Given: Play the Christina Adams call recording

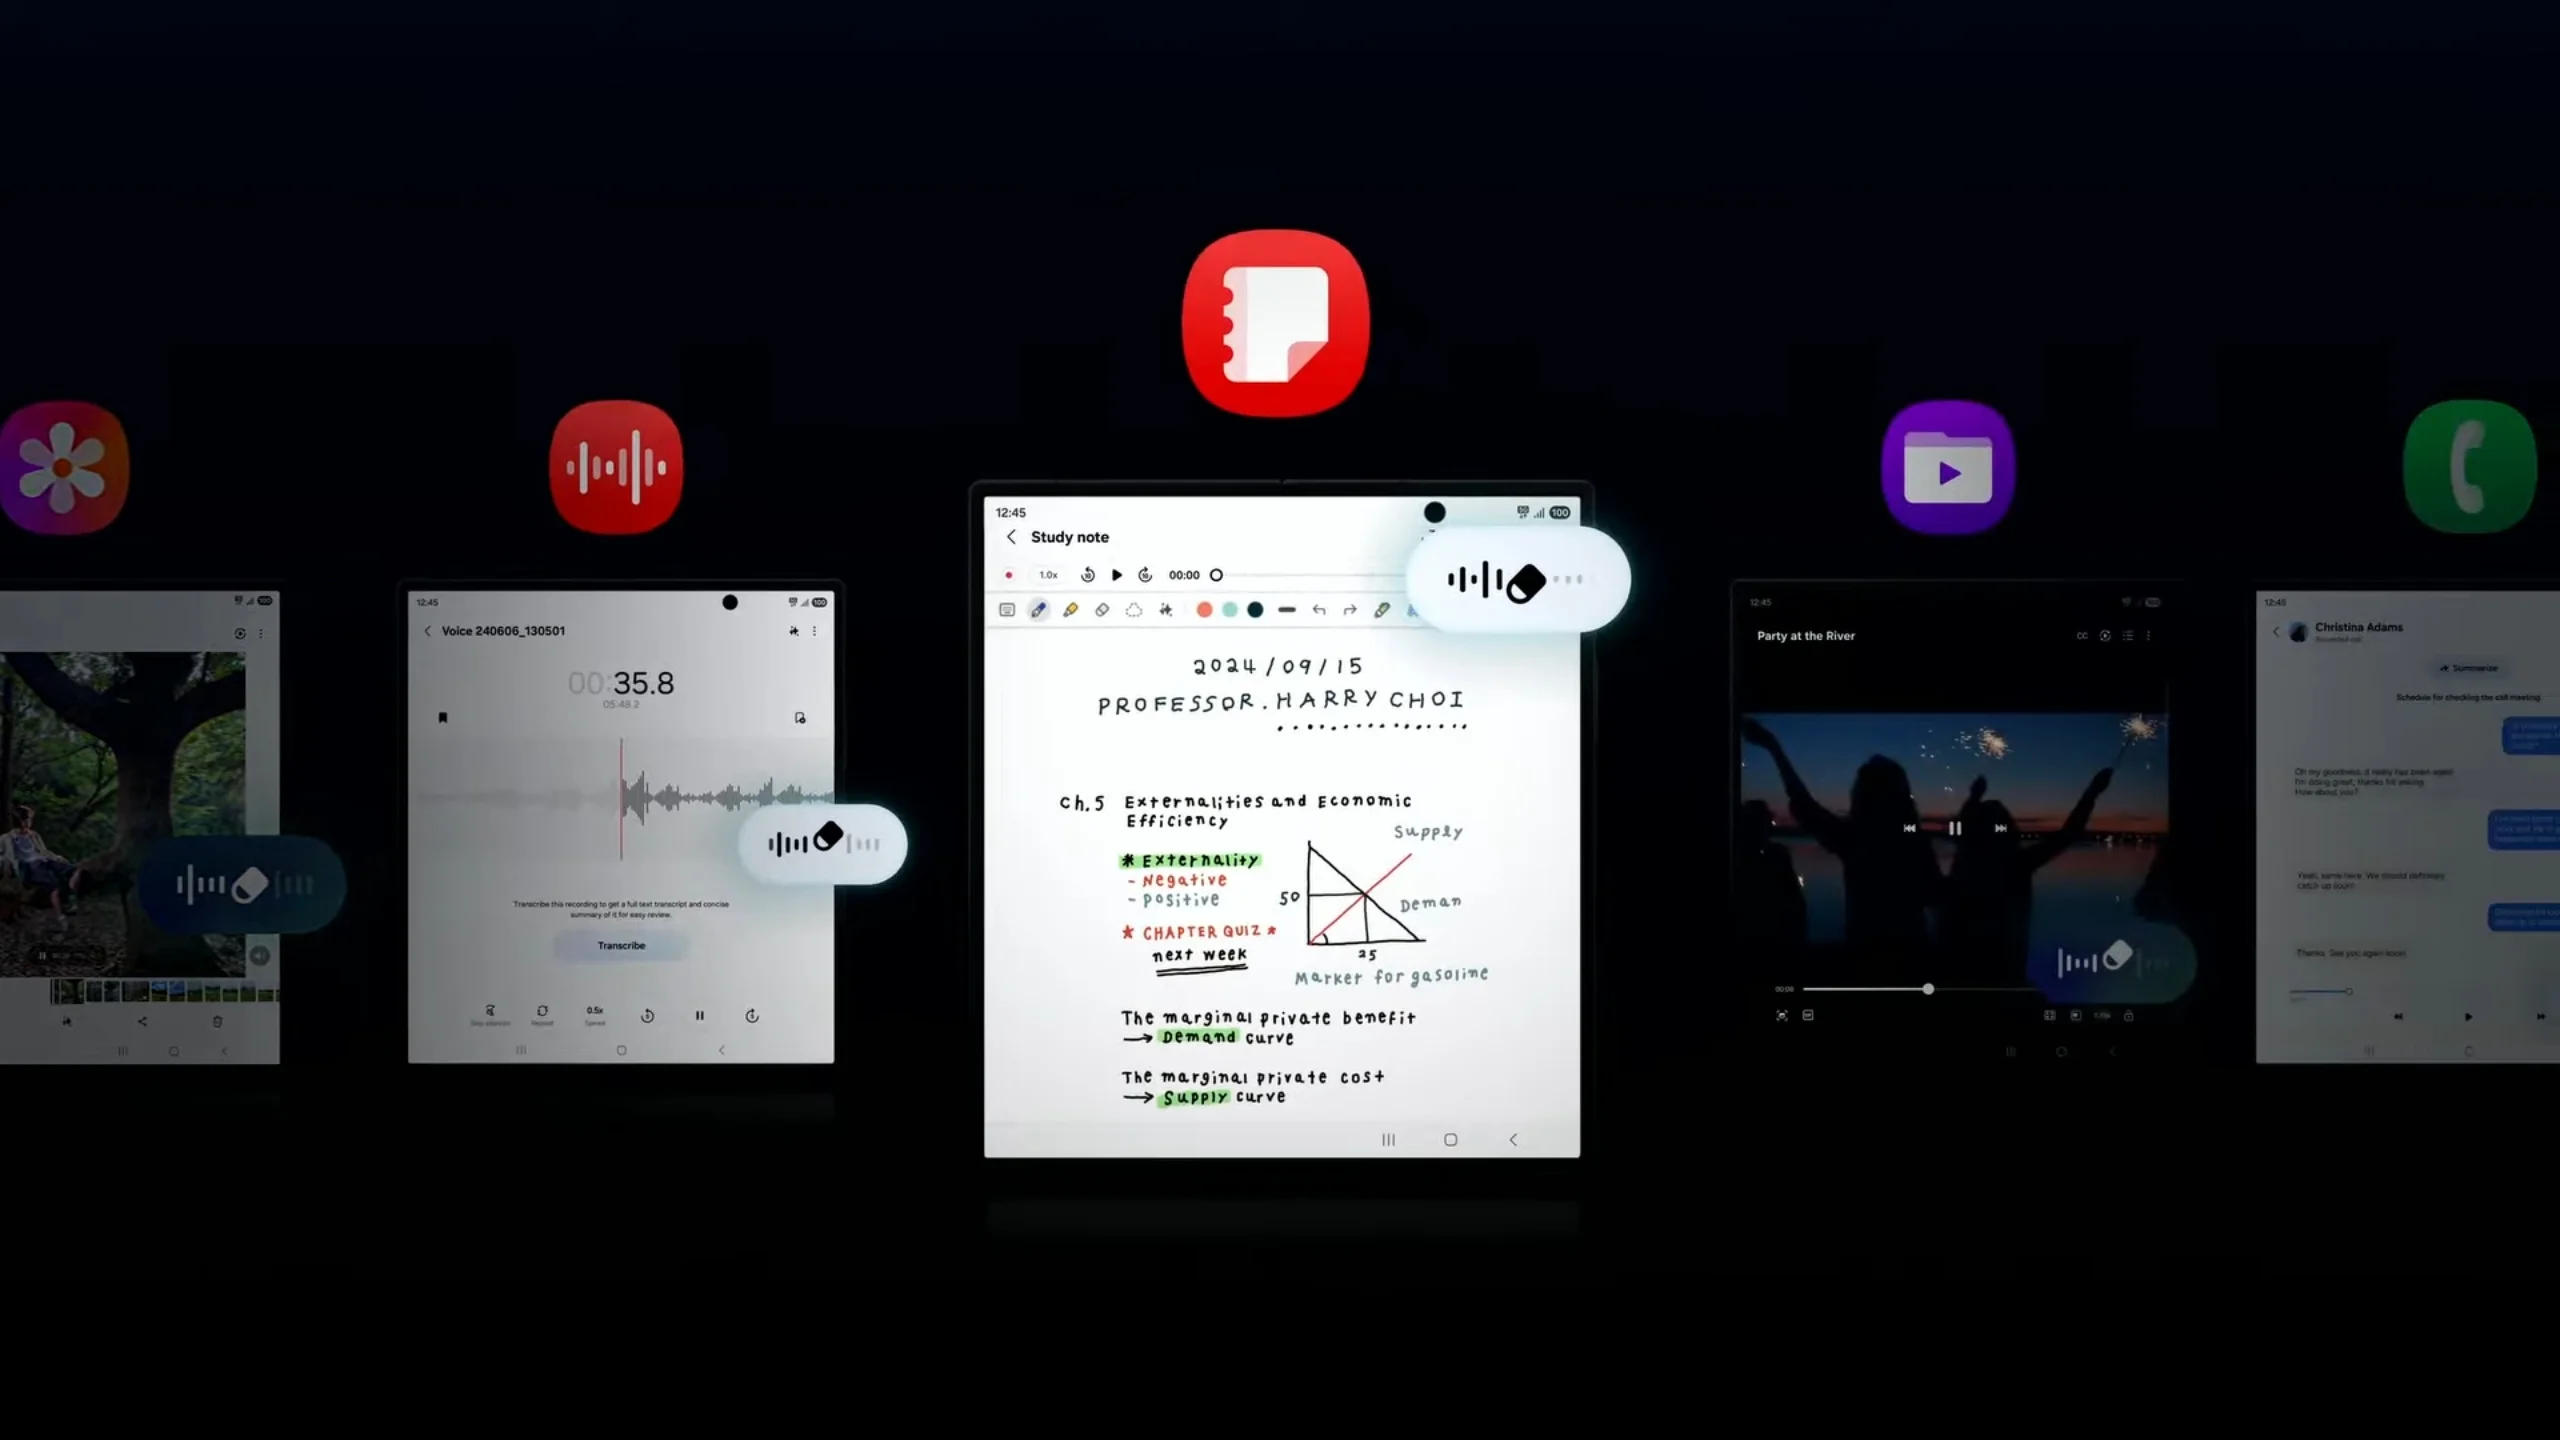Looking at the screenshot, I should [2468, 1016].
